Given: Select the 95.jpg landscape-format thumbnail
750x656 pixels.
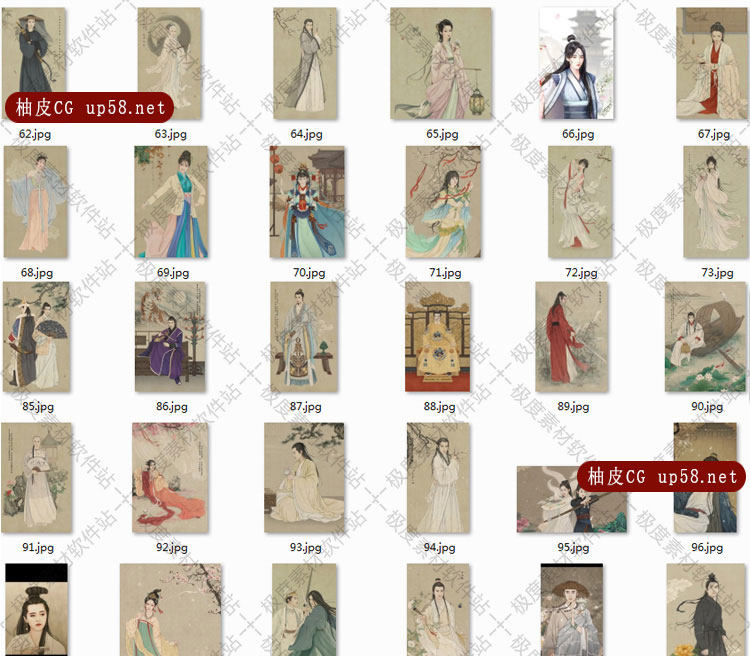Looking at the screenshot, I should tap(572, 500).
